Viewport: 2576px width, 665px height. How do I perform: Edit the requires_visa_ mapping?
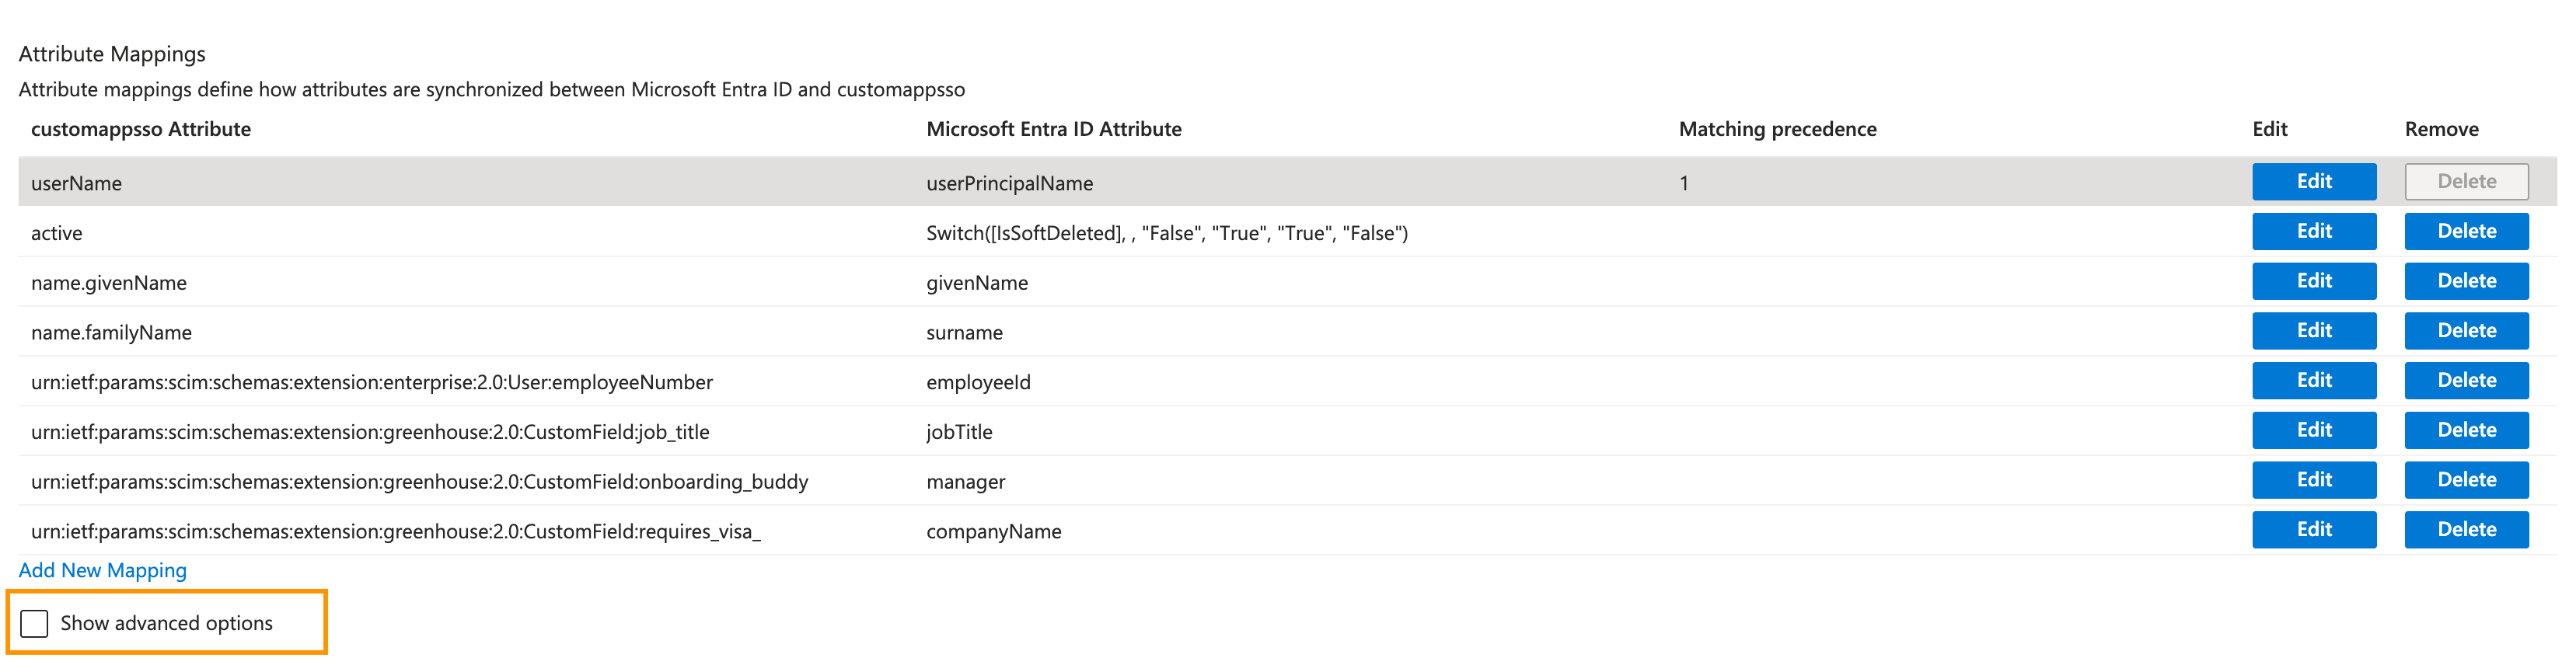tap(2313, 530)
